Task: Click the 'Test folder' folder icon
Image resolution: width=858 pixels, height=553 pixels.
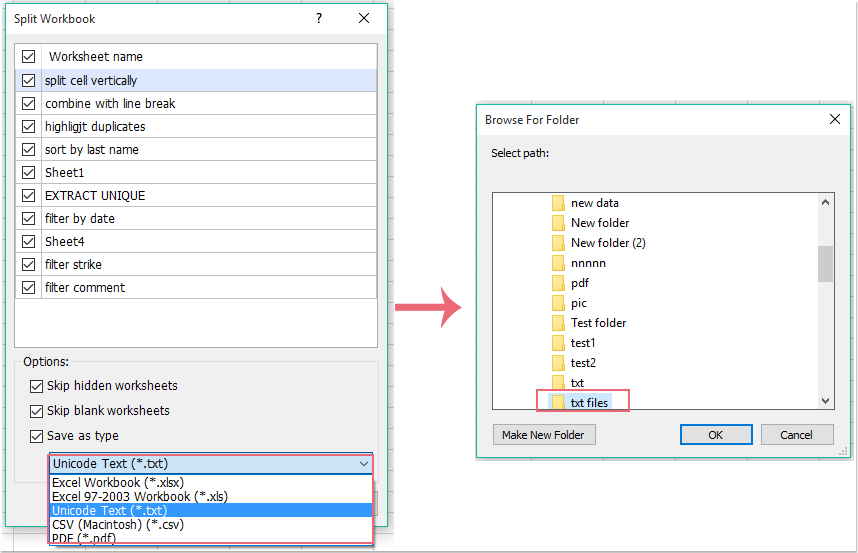Action: coord(559,323)
